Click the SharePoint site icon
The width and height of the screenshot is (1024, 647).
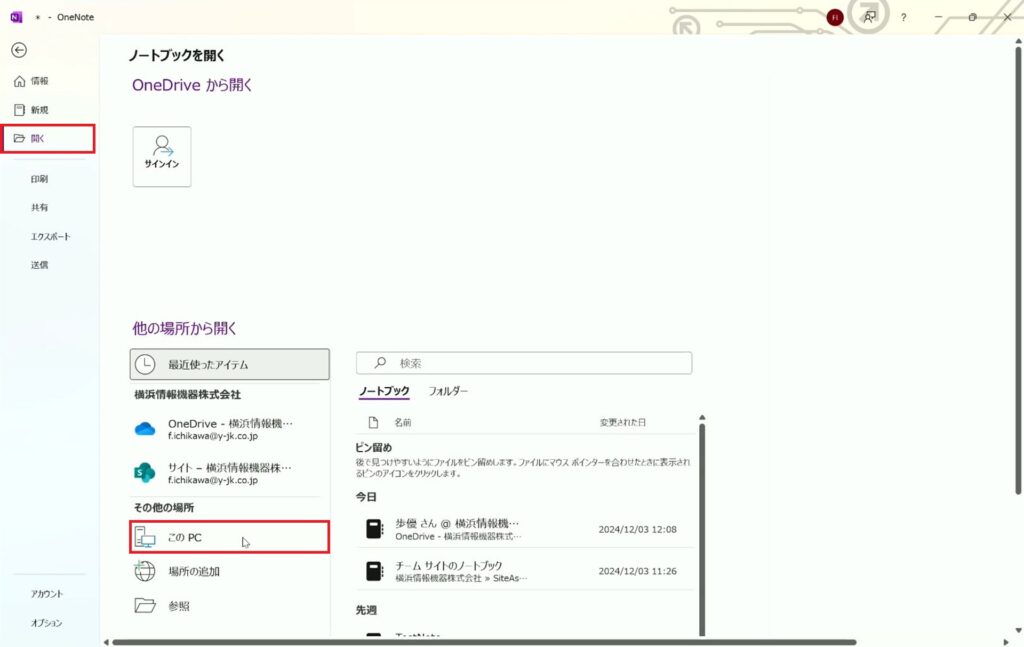(144, 473)
